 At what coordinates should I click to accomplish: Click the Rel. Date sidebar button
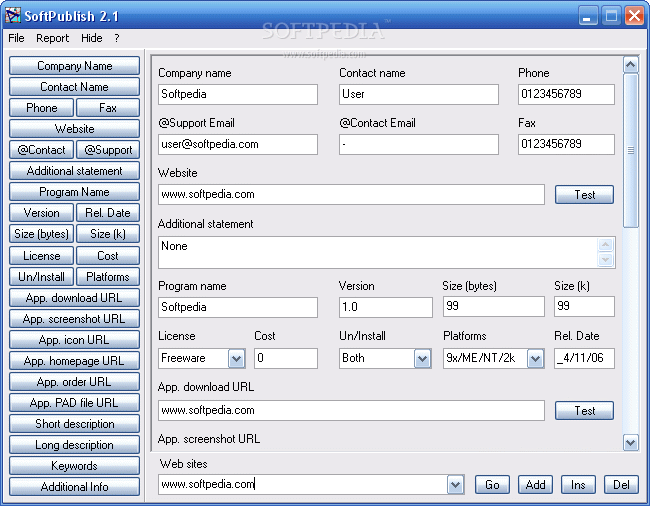[108, 213]
